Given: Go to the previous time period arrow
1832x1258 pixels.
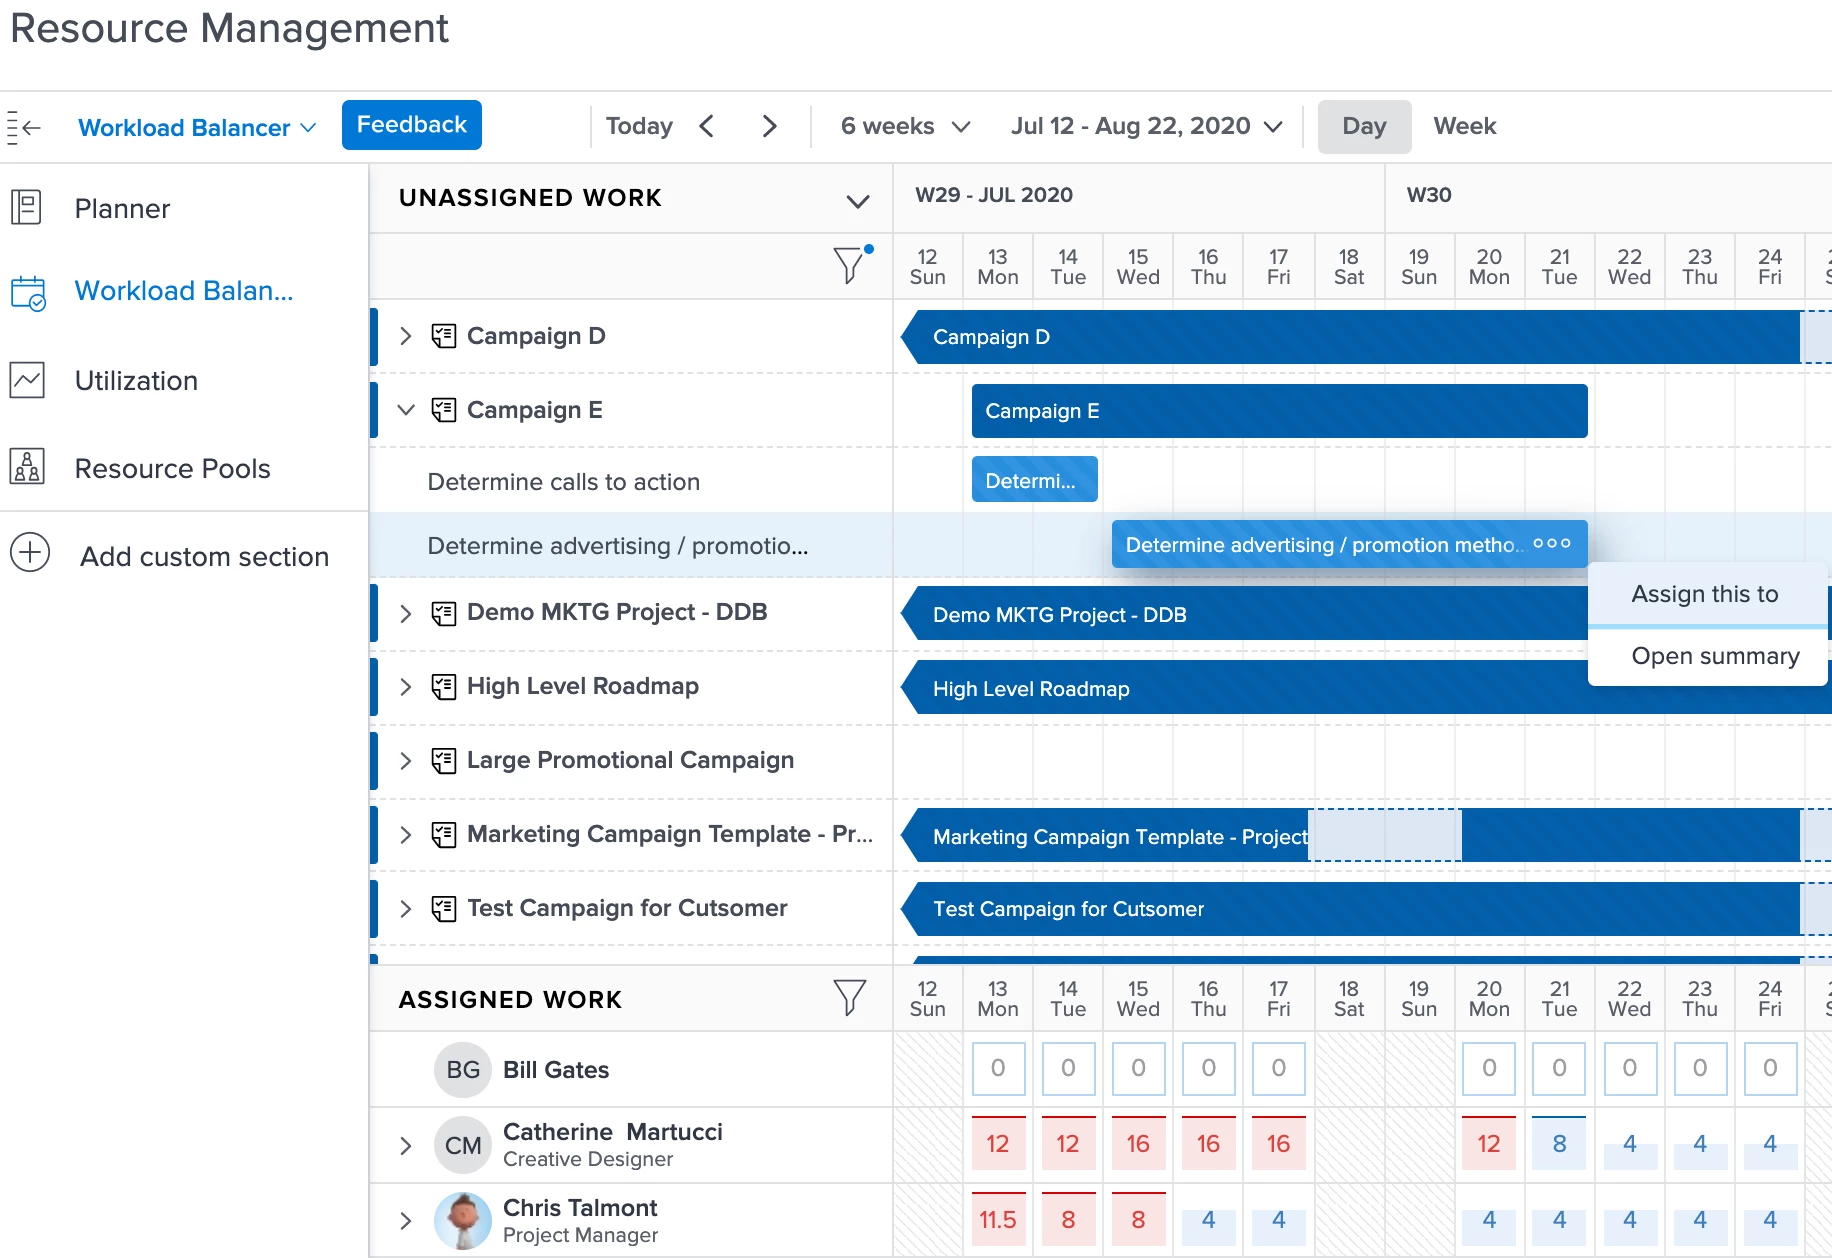Looking at the screenshot, I should coord(707,126).
